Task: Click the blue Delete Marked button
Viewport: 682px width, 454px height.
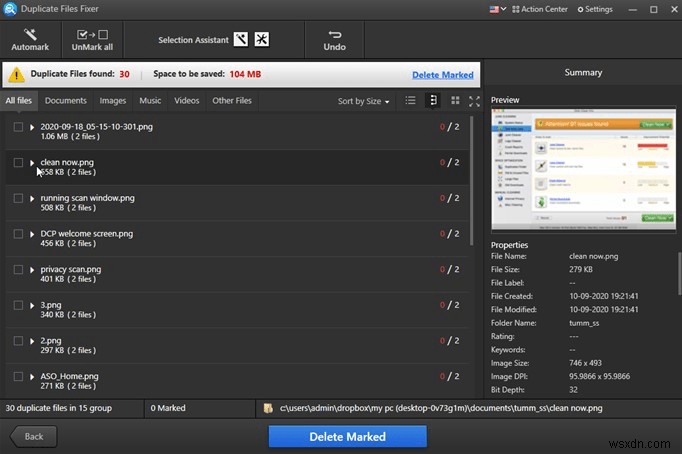Action: [x=347, y=436]
